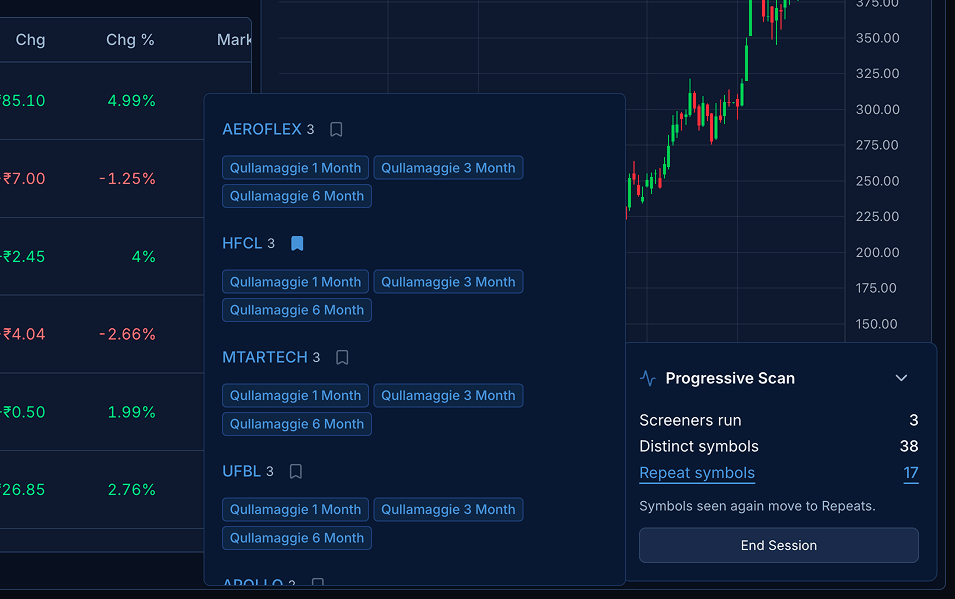955x599 pixels.
Task: Open the repeat count 17 link
Action: tap(911, 473)
